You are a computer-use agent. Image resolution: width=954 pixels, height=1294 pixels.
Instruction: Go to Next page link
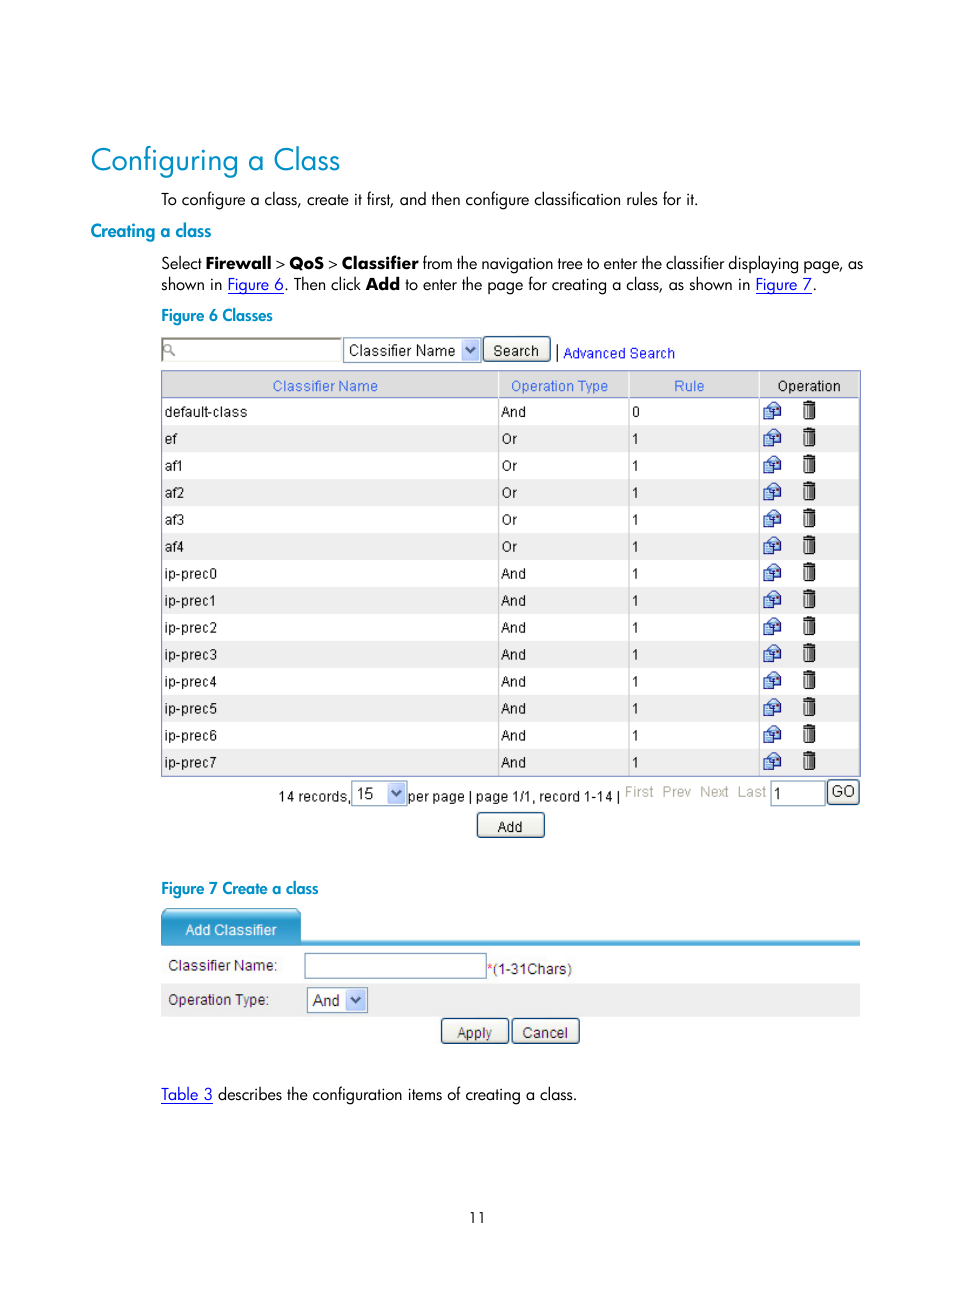[x=714, y=792]
